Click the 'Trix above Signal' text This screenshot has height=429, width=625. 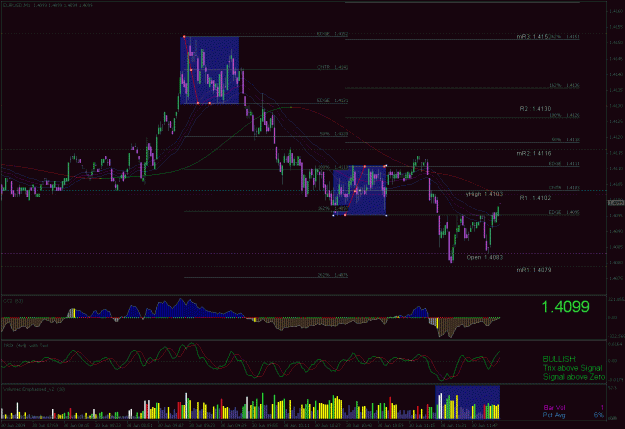point(572,368)
